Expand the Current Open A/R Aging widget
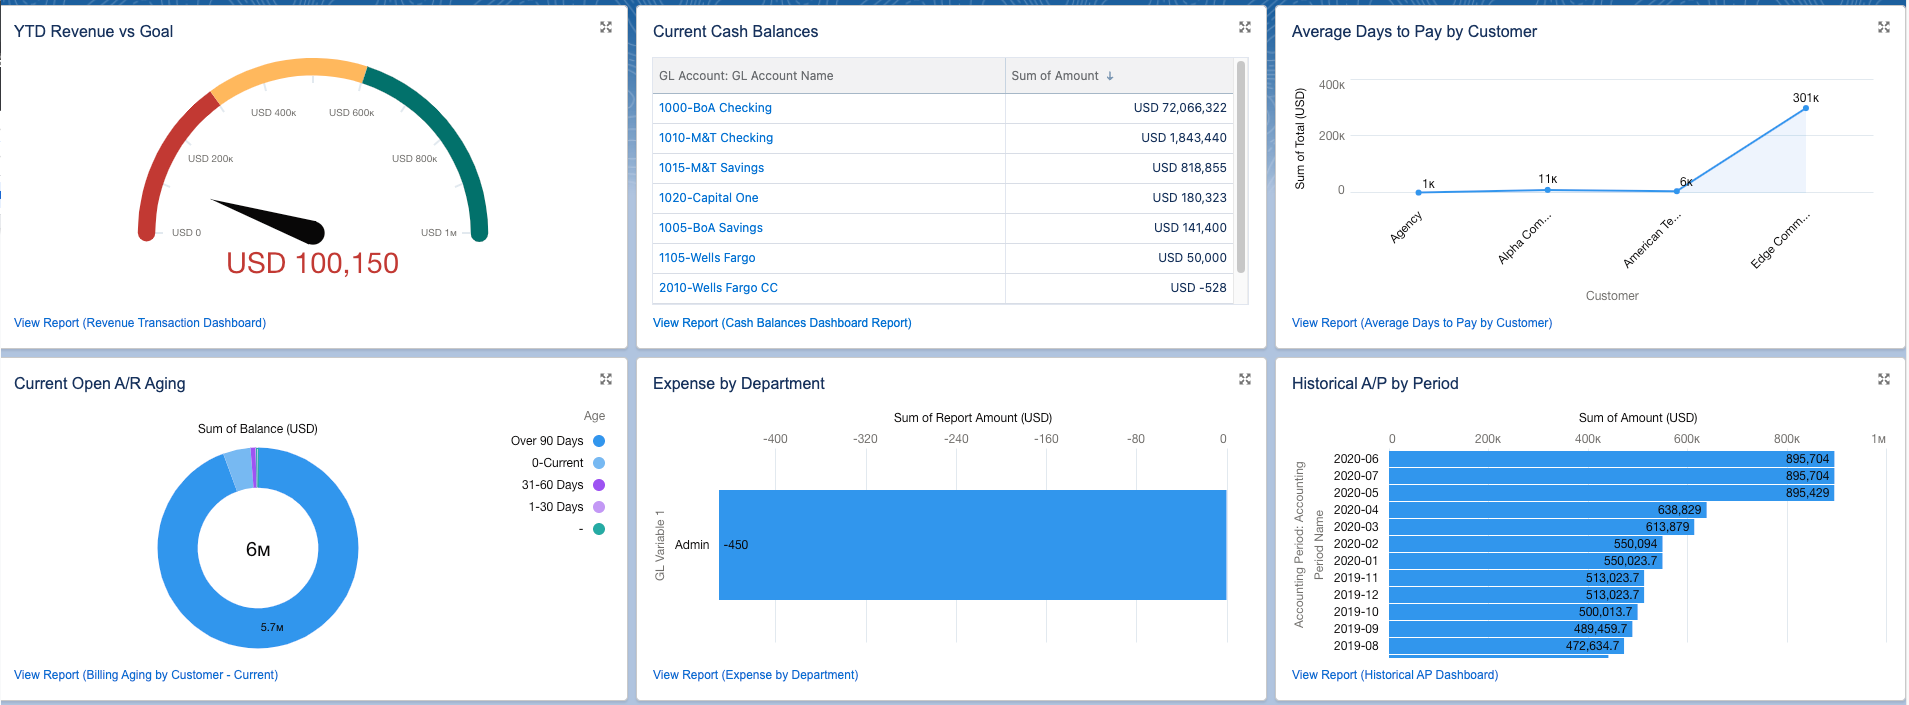The width and height of the screenshot is (1909, 705). [x=605, y=379]
